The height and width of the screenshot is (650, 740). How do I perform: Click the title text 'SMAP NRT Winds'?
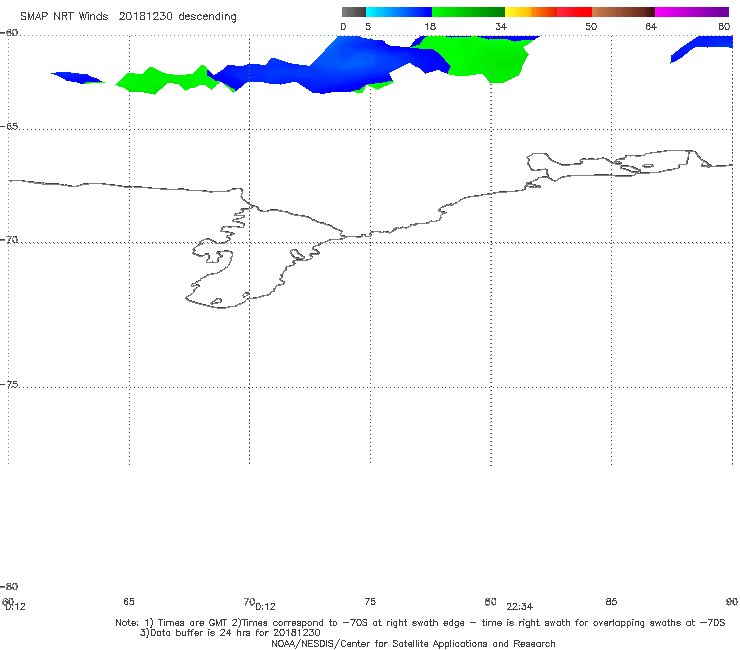64,16
